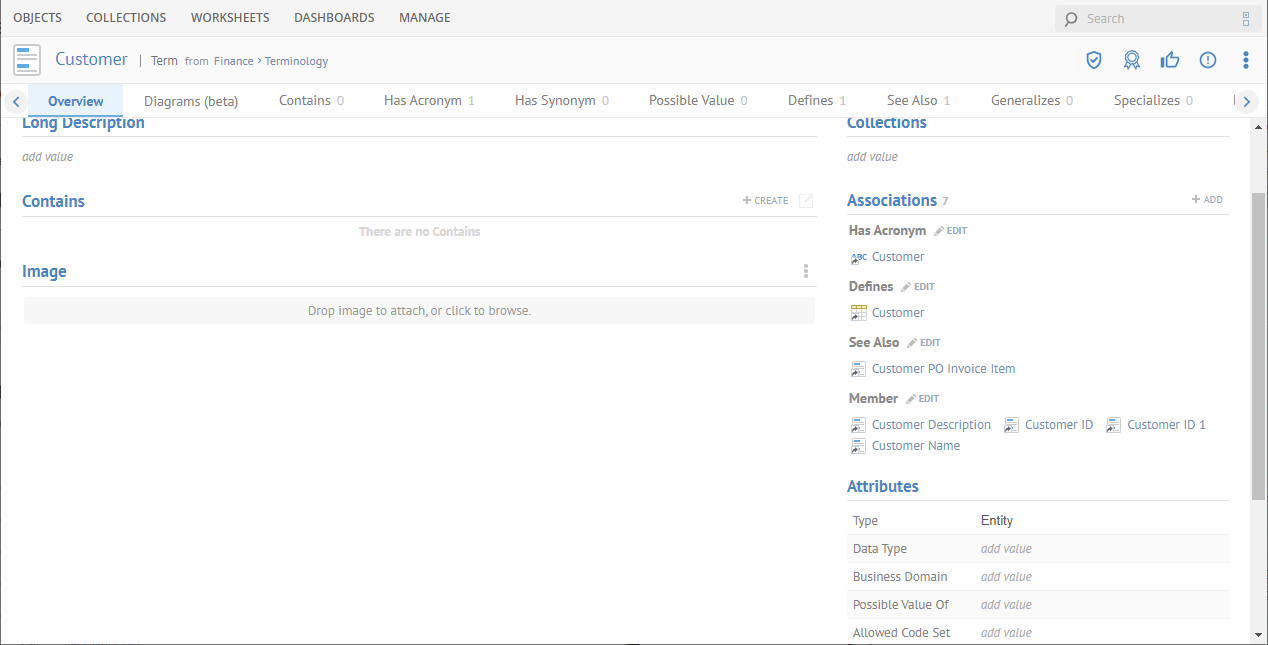Click the shield certification icon
1268x645 pixels.
coord(1093,60)
